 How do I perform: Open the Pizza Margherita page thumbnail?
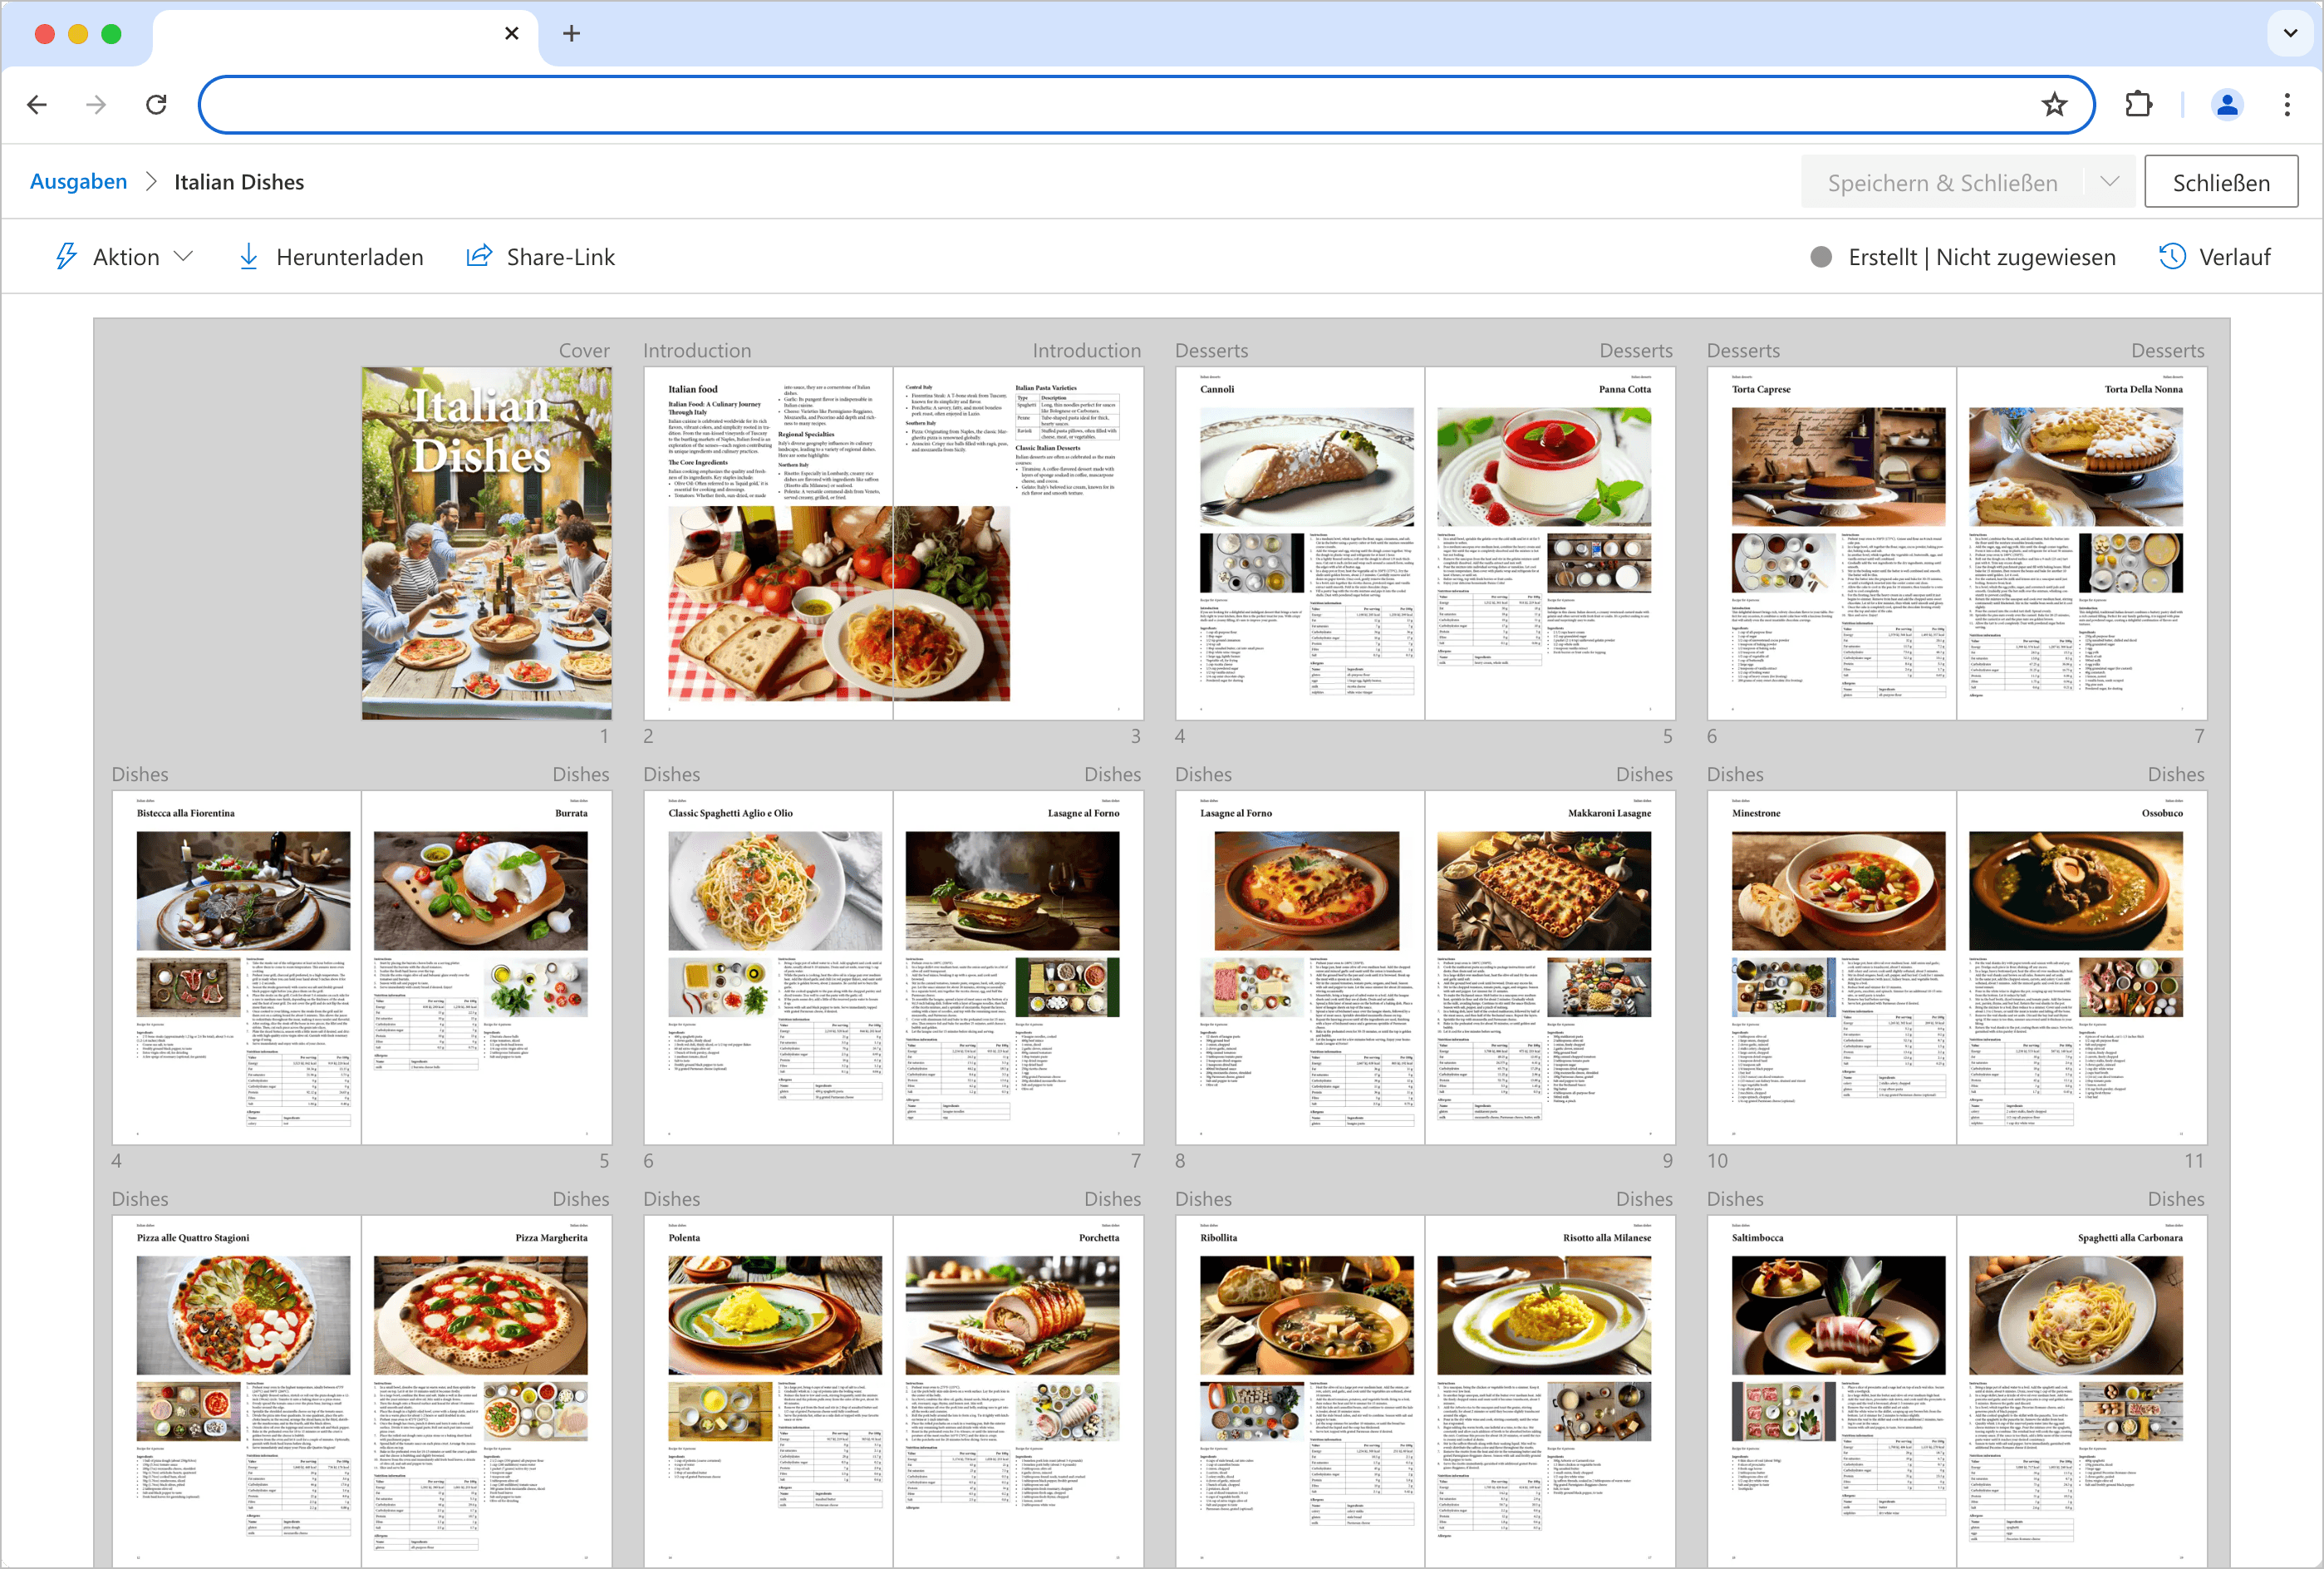pos(486,1390)
